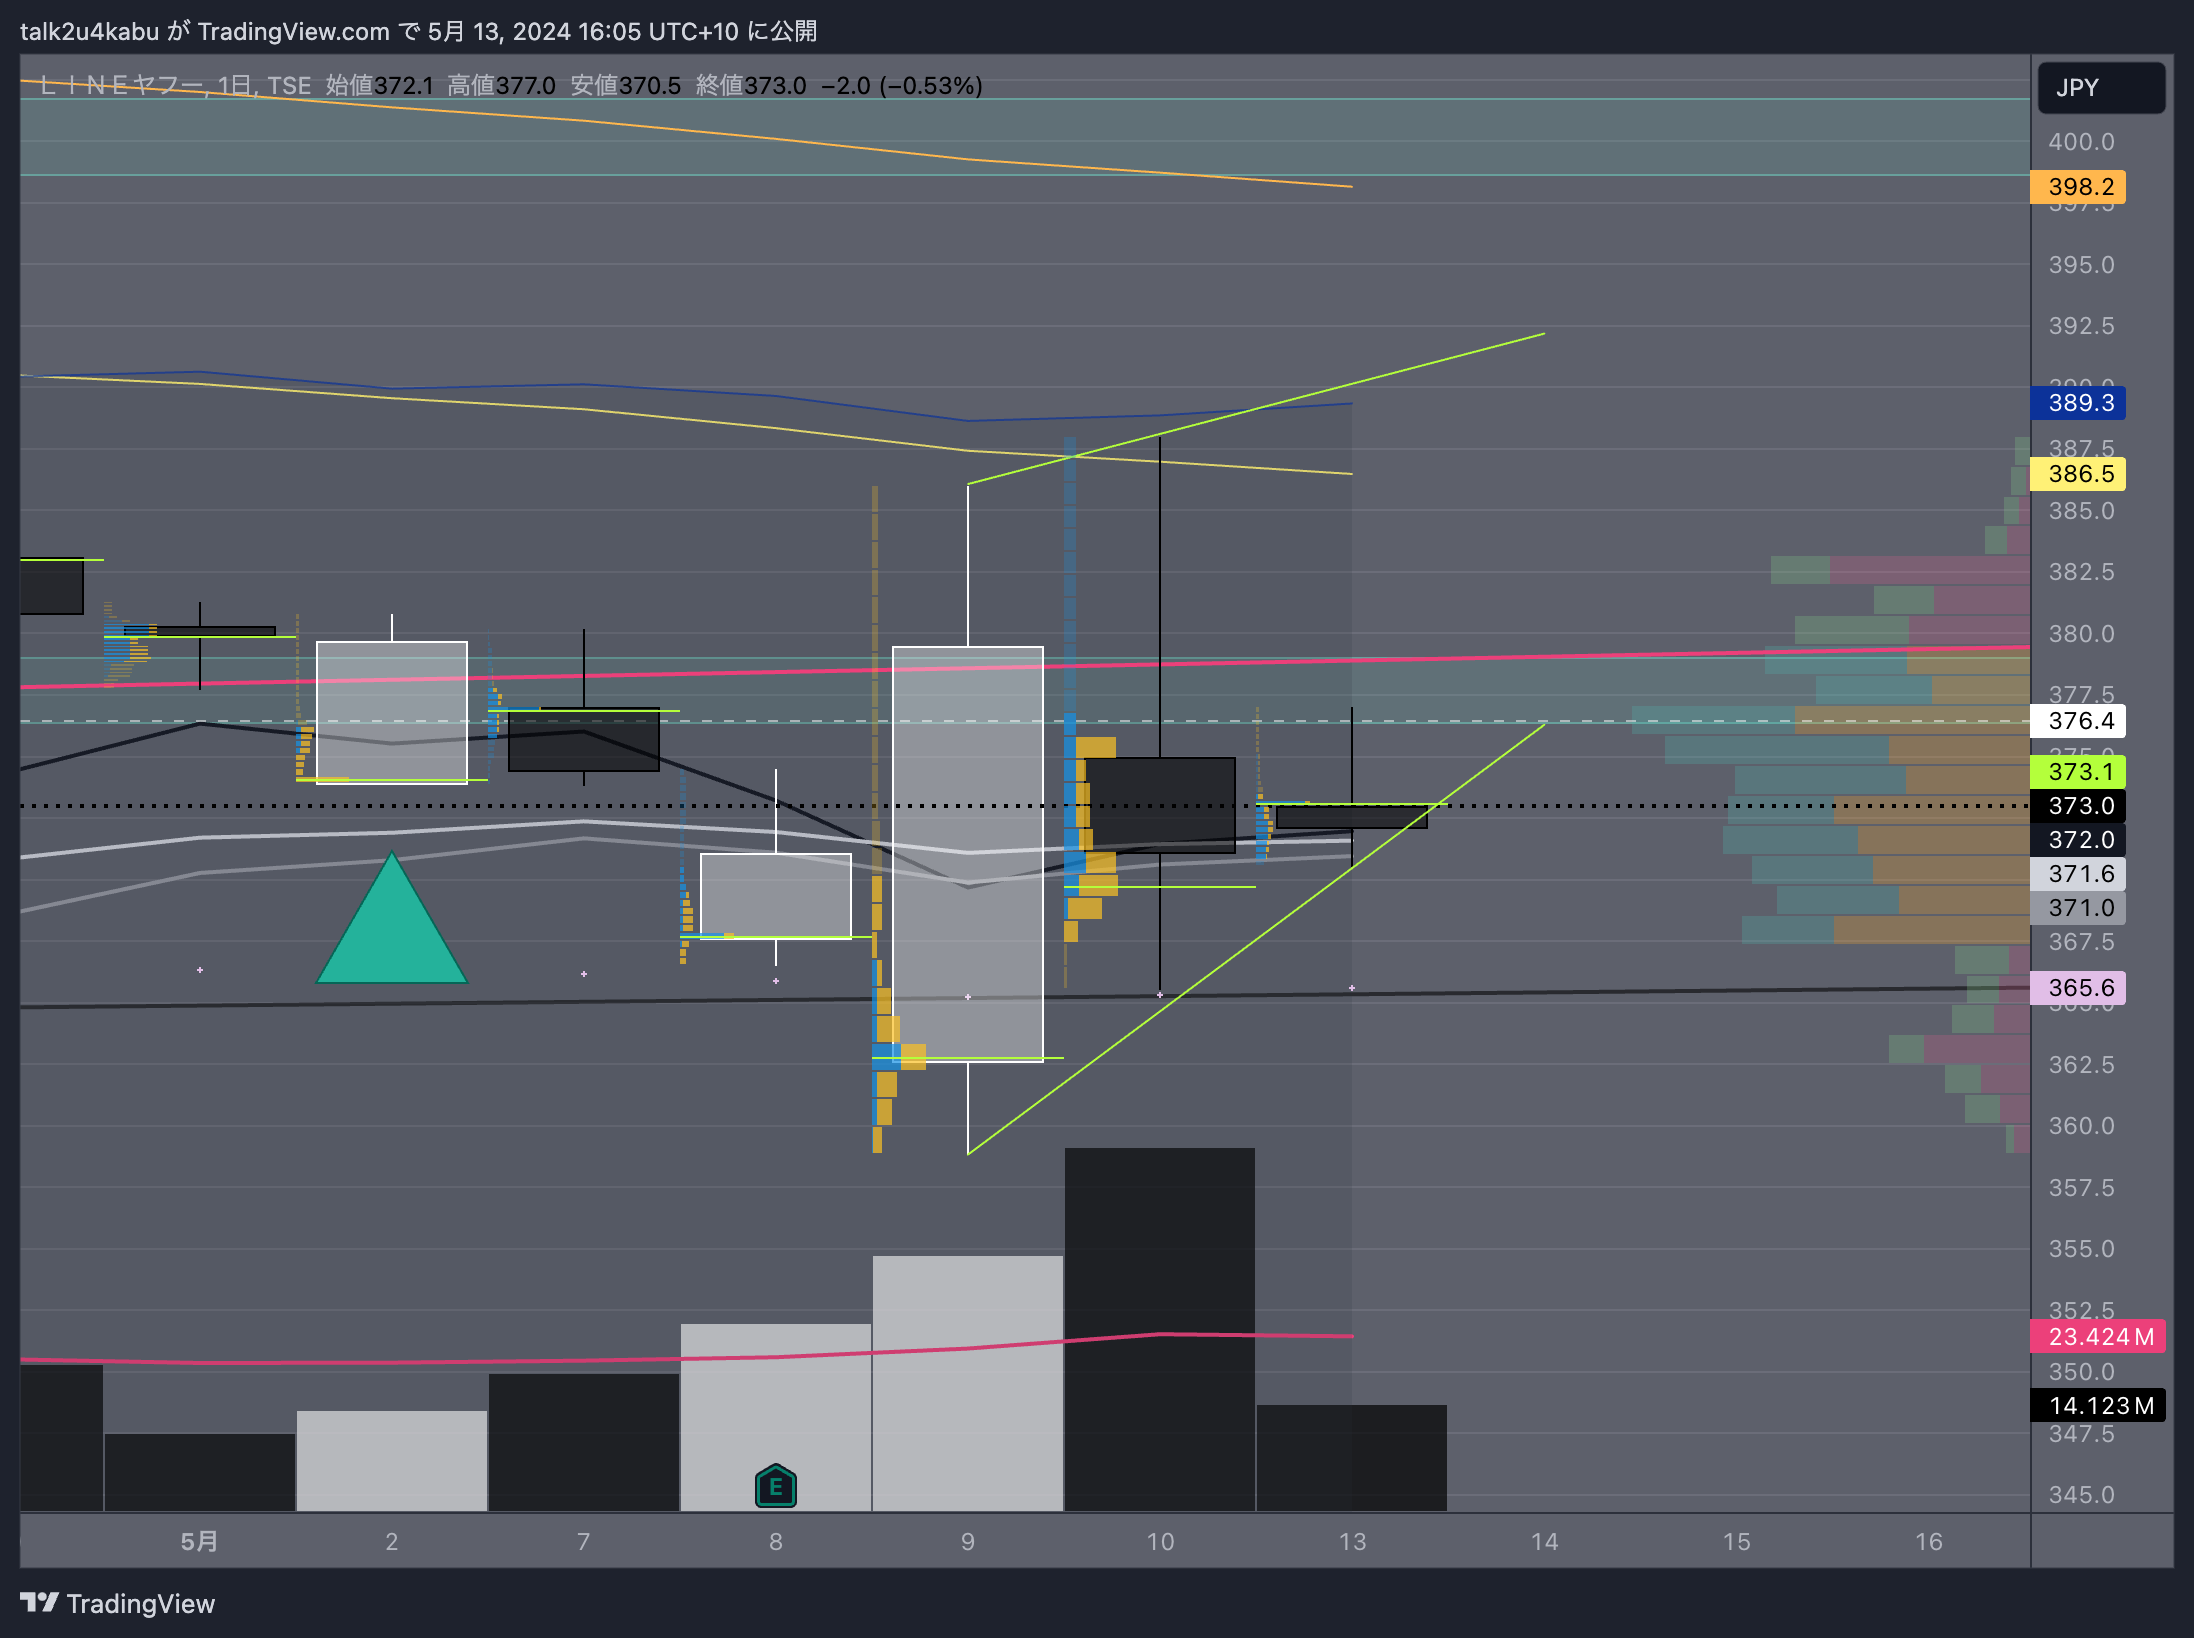
Task: Click the talk2u4kabu publisher header text
Action: [x=89, y=32]
